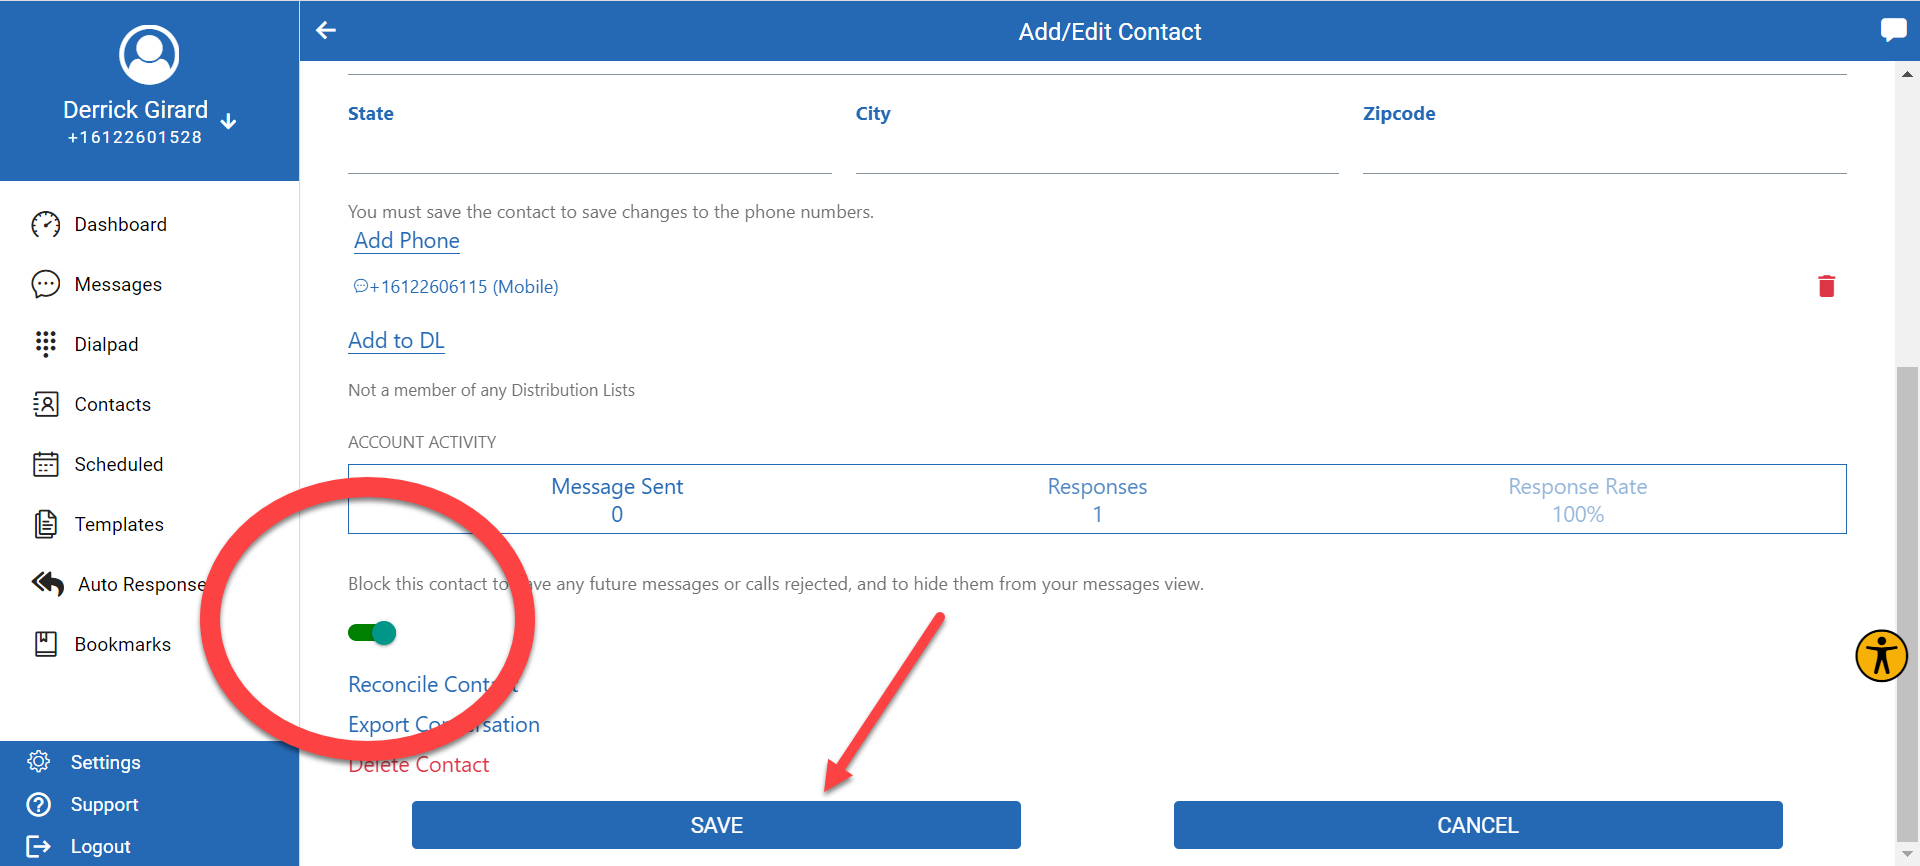Screen dimensions: 1920x866
Task: Delete phone number with red trash icon
Action: pyautogui.click(x=1826, y=287)
